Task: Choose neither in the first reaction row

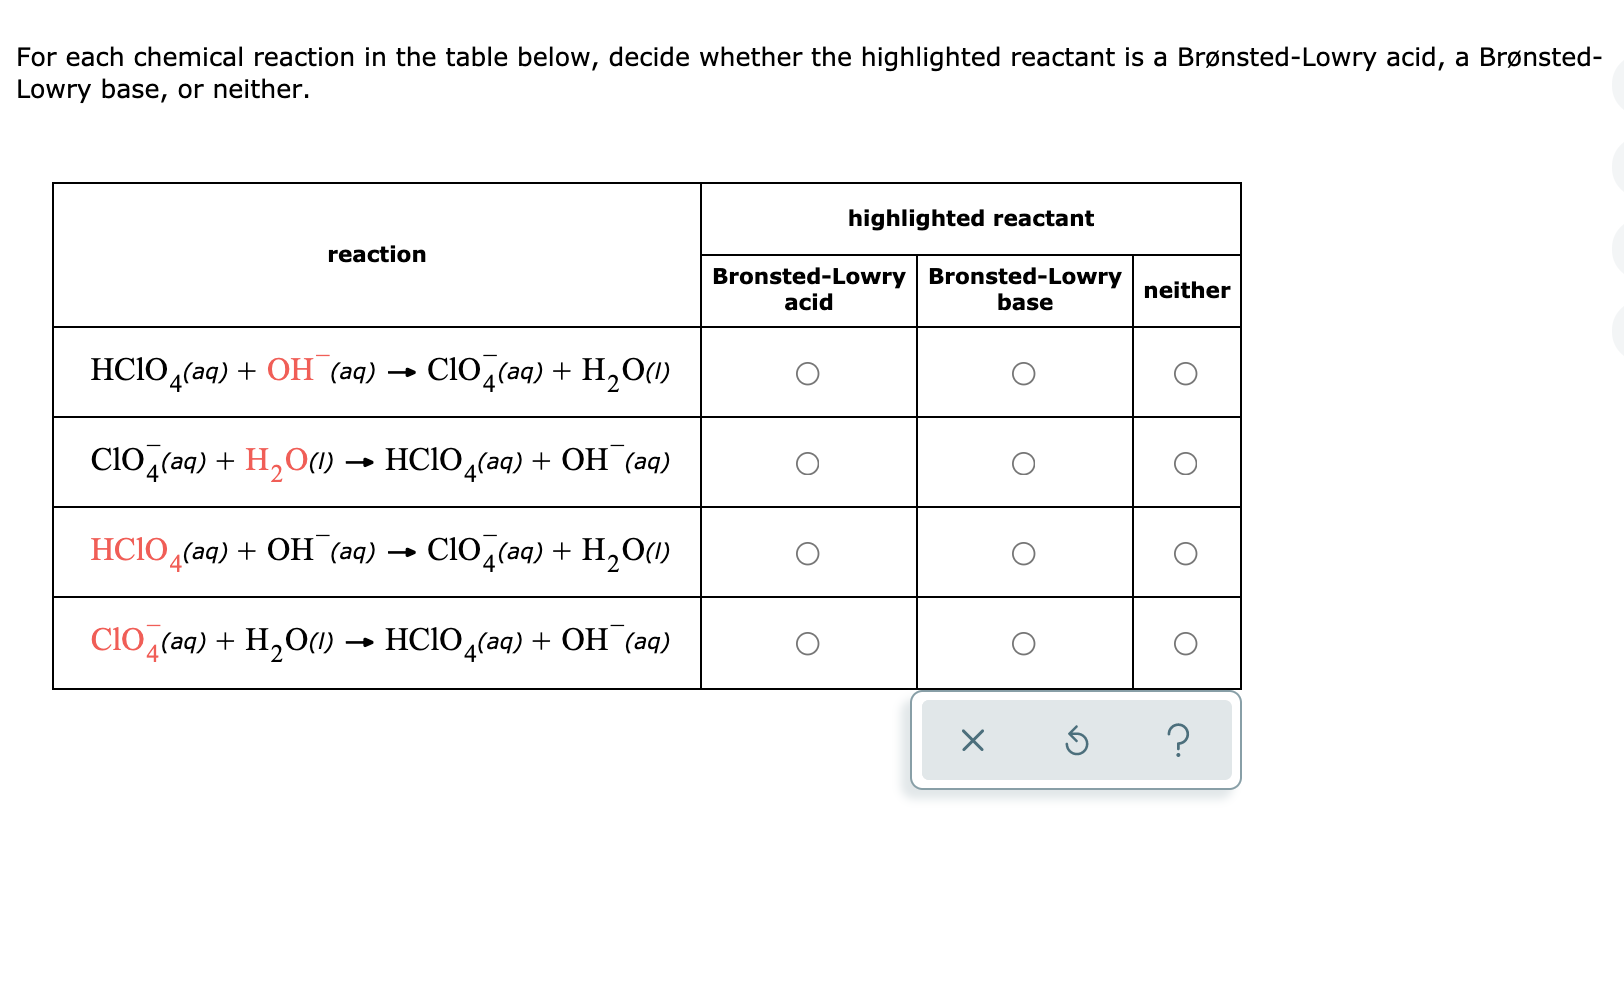Action: [1186, 373]
